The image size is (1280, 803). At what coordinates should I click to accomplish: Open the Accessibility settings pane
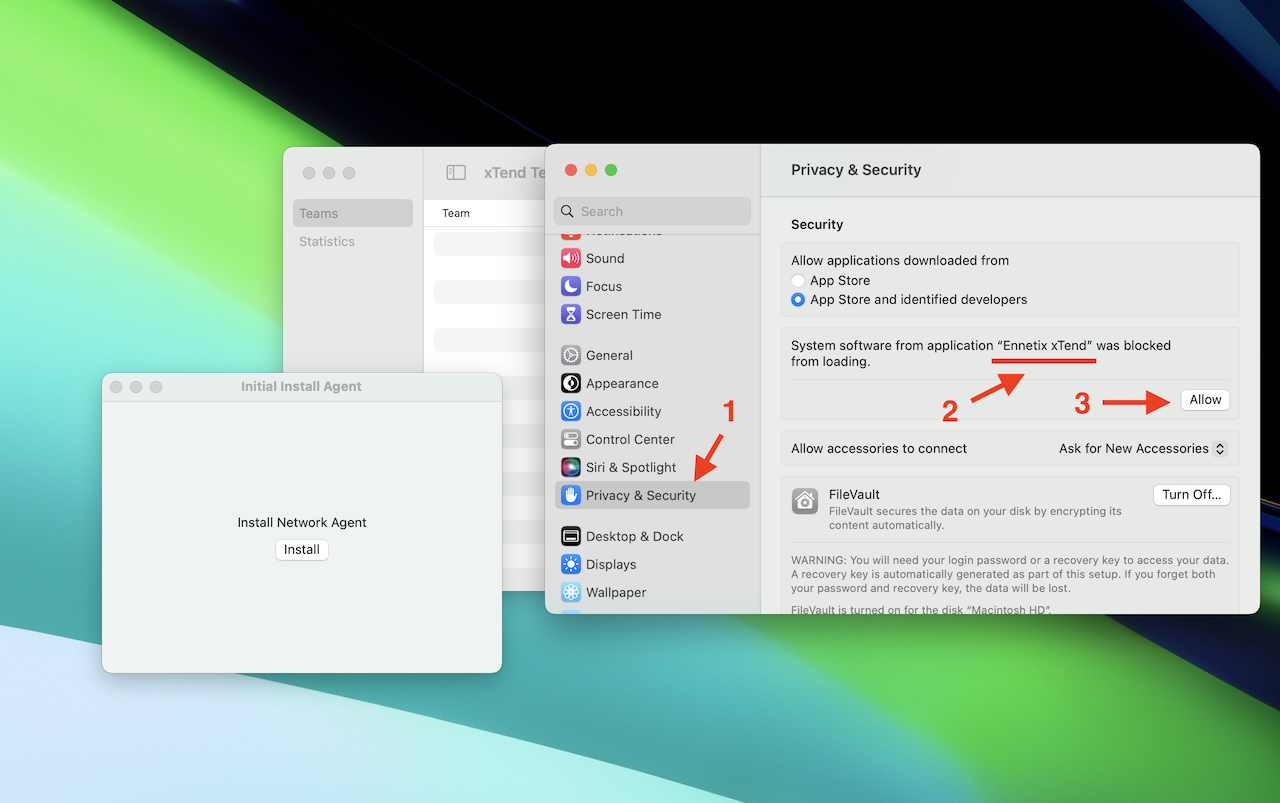(652, 411)
